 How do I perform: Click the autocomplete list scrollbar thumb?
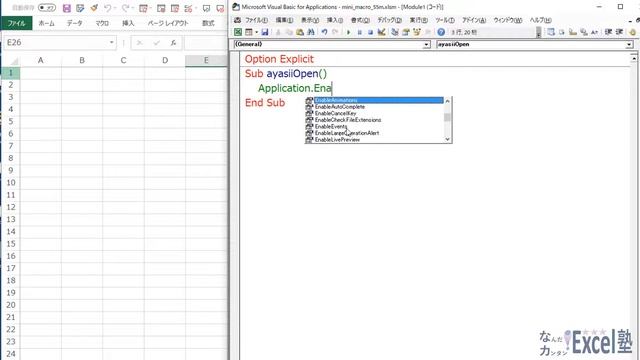pos(447,117)
